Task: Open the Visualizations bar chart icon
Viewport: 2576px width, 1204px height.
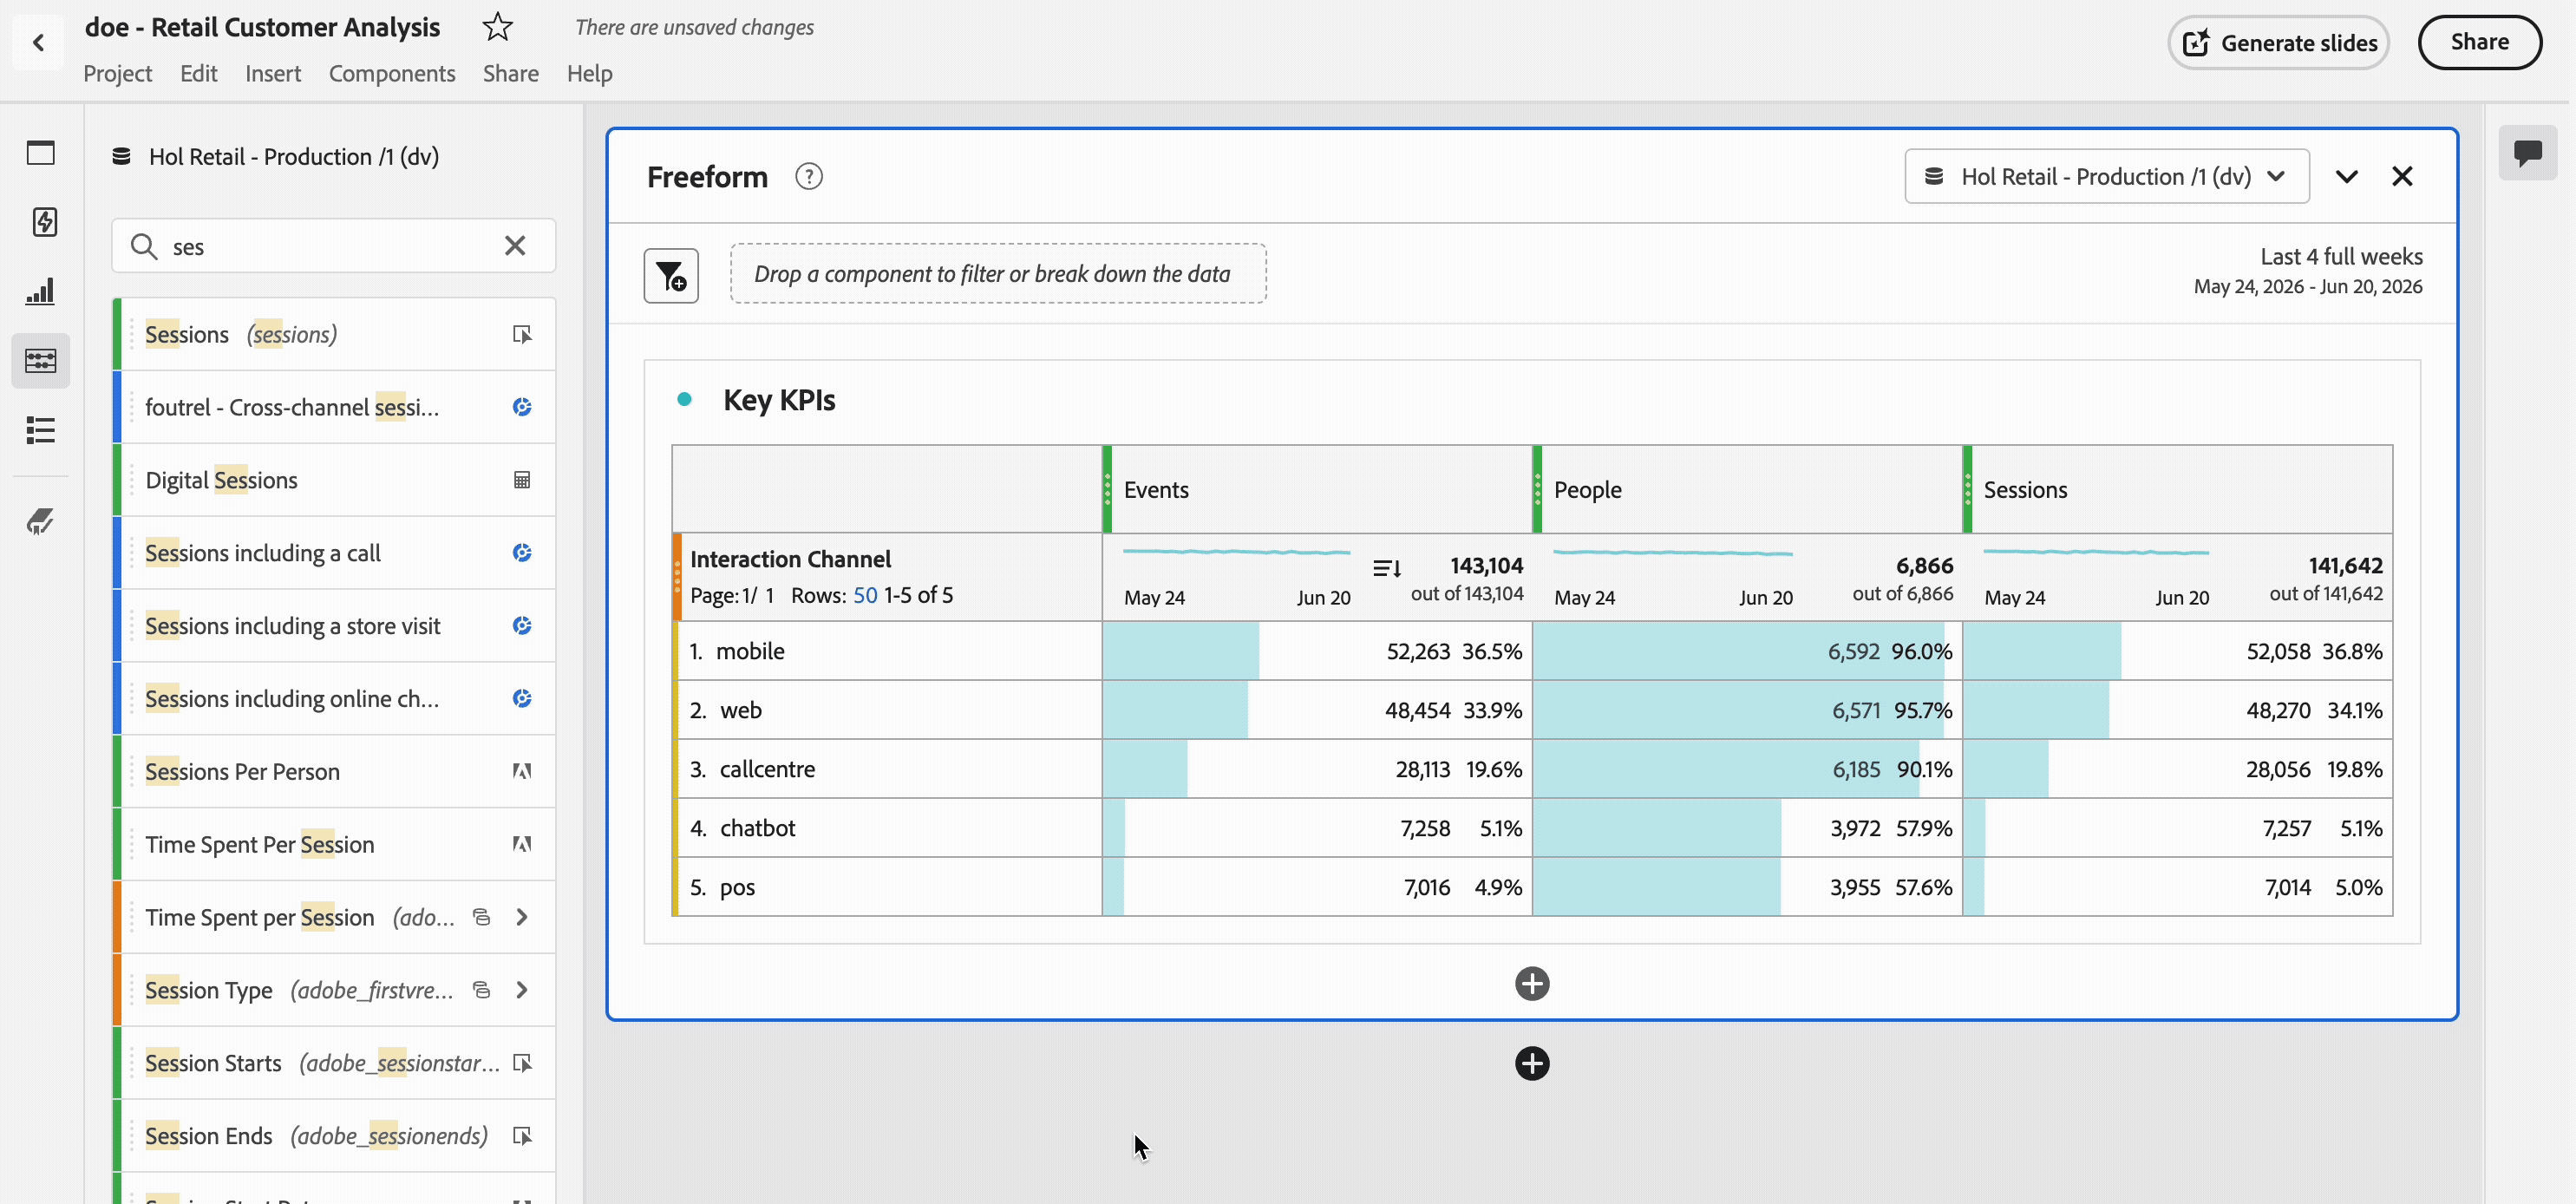Action: [x=41, y=291]
